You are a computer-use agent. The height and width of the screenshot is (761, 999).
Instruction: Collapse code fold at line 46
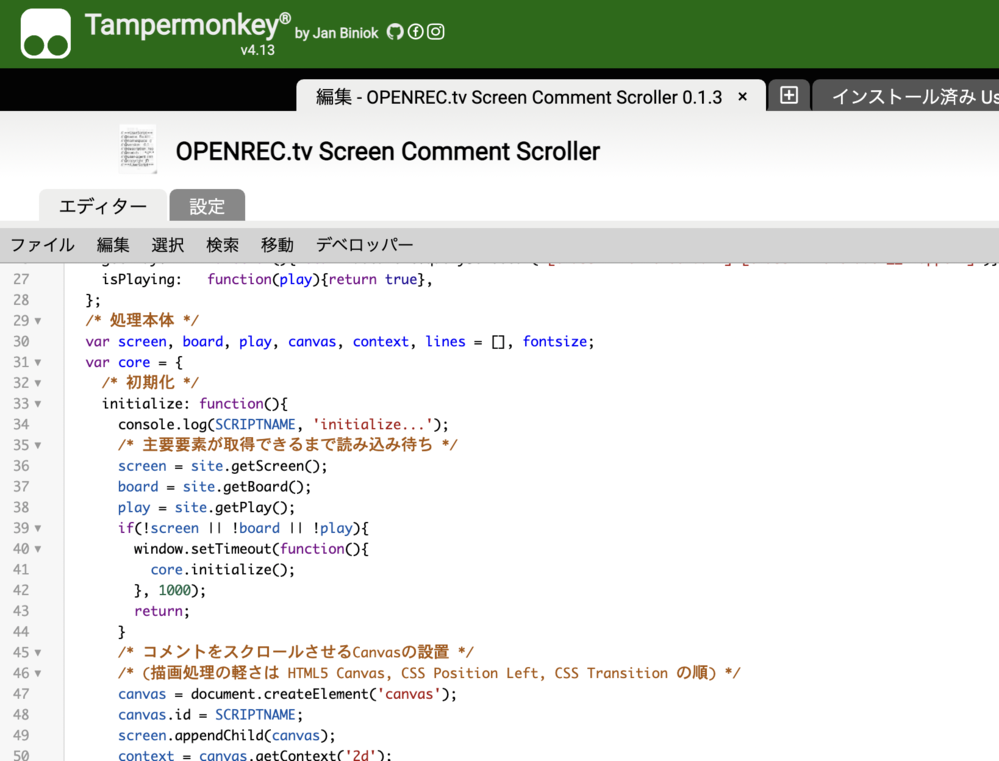tap(38, 674)
